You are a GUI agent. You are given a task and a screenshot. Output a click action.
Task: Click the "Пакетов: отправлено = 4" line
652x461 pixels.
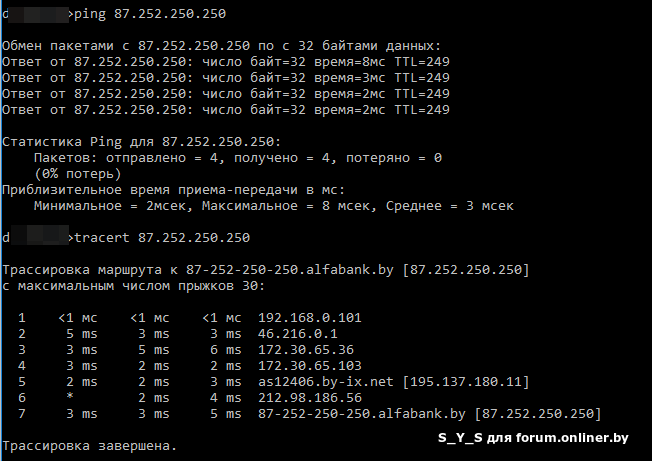click(237, 158)
